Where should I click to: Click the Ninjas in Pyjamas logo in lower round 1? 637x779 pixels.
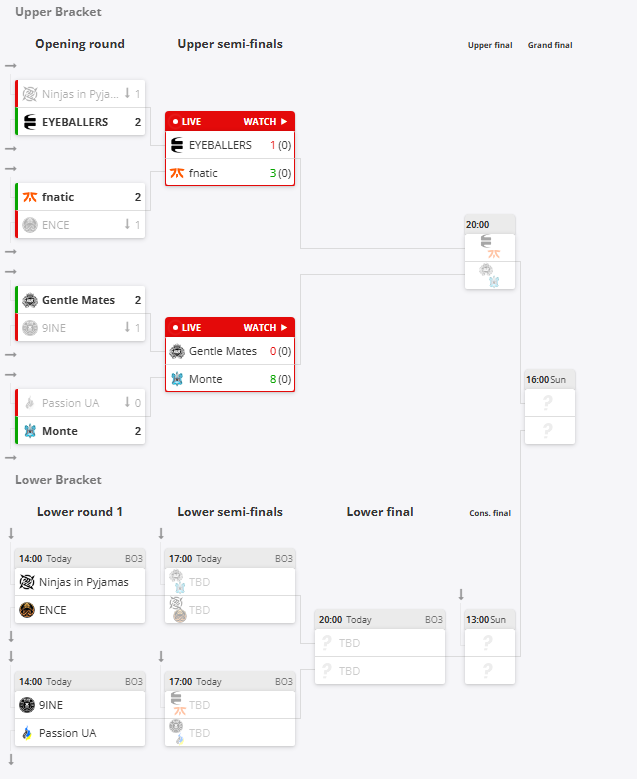click(x=27, y=582)
